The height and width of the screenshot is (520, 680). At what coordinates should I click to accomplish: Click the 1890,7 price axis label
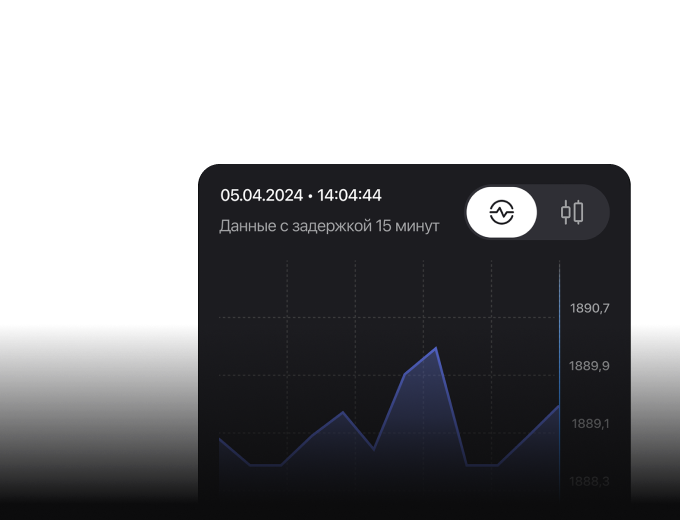pos(589,308)
